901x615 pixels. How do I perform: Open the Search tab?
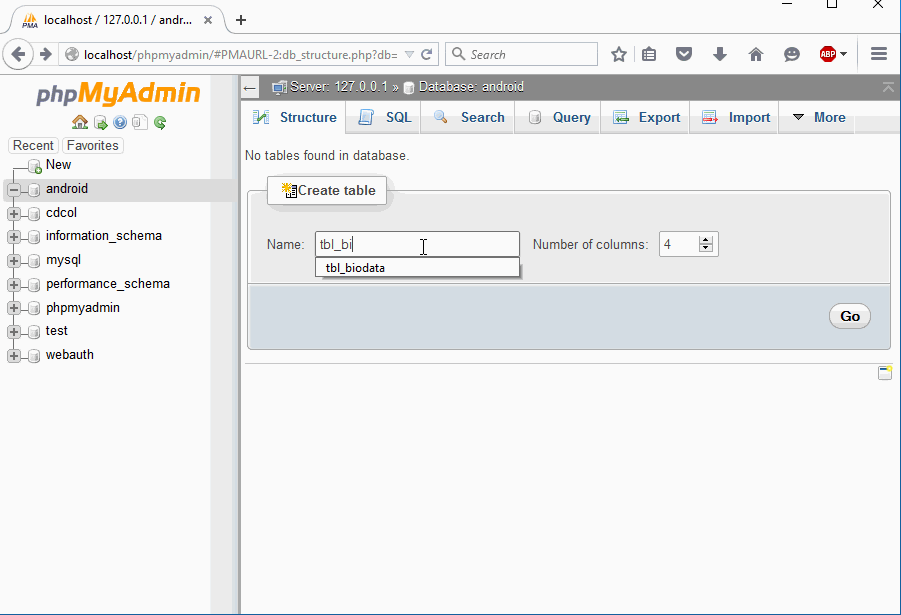pyautogui.click(x=468, y=117)
